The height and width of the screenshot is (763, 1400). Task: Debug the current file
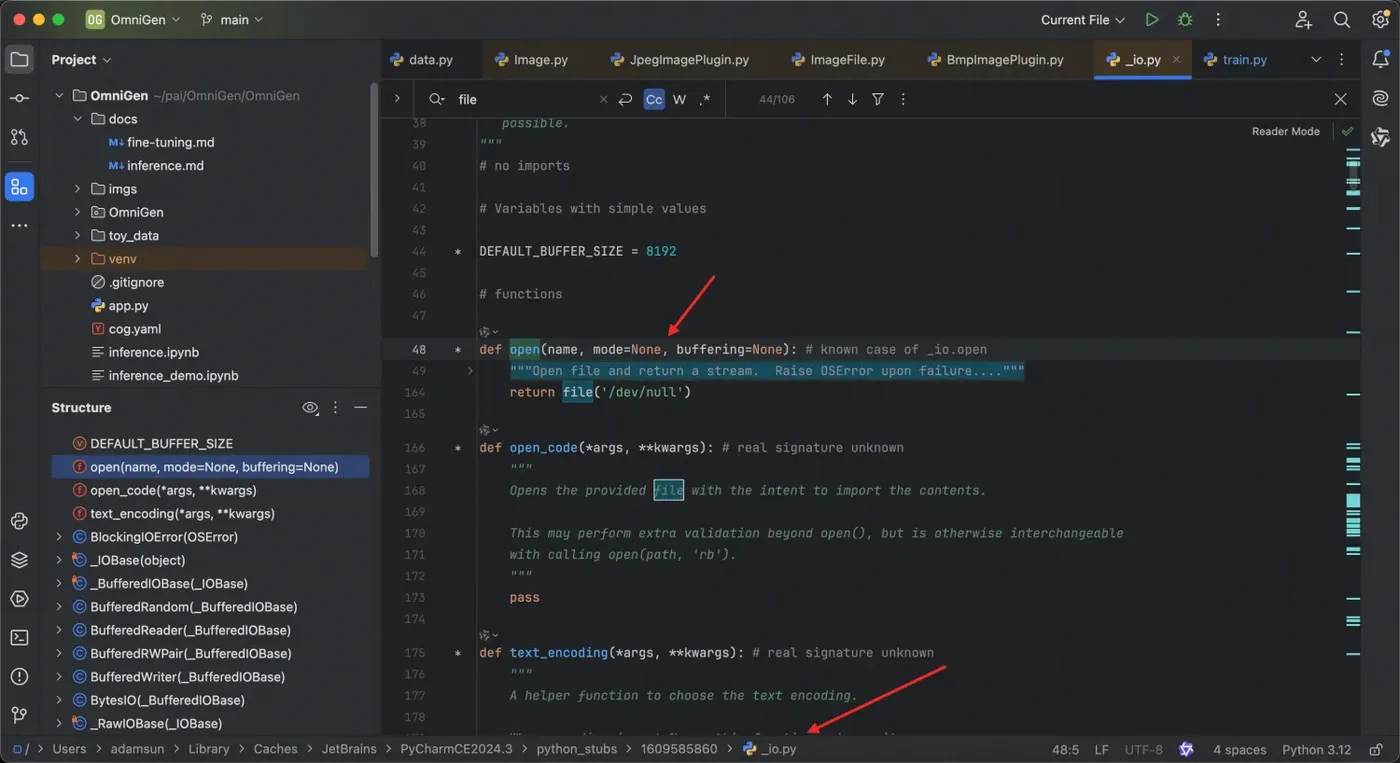(1185, 20)
